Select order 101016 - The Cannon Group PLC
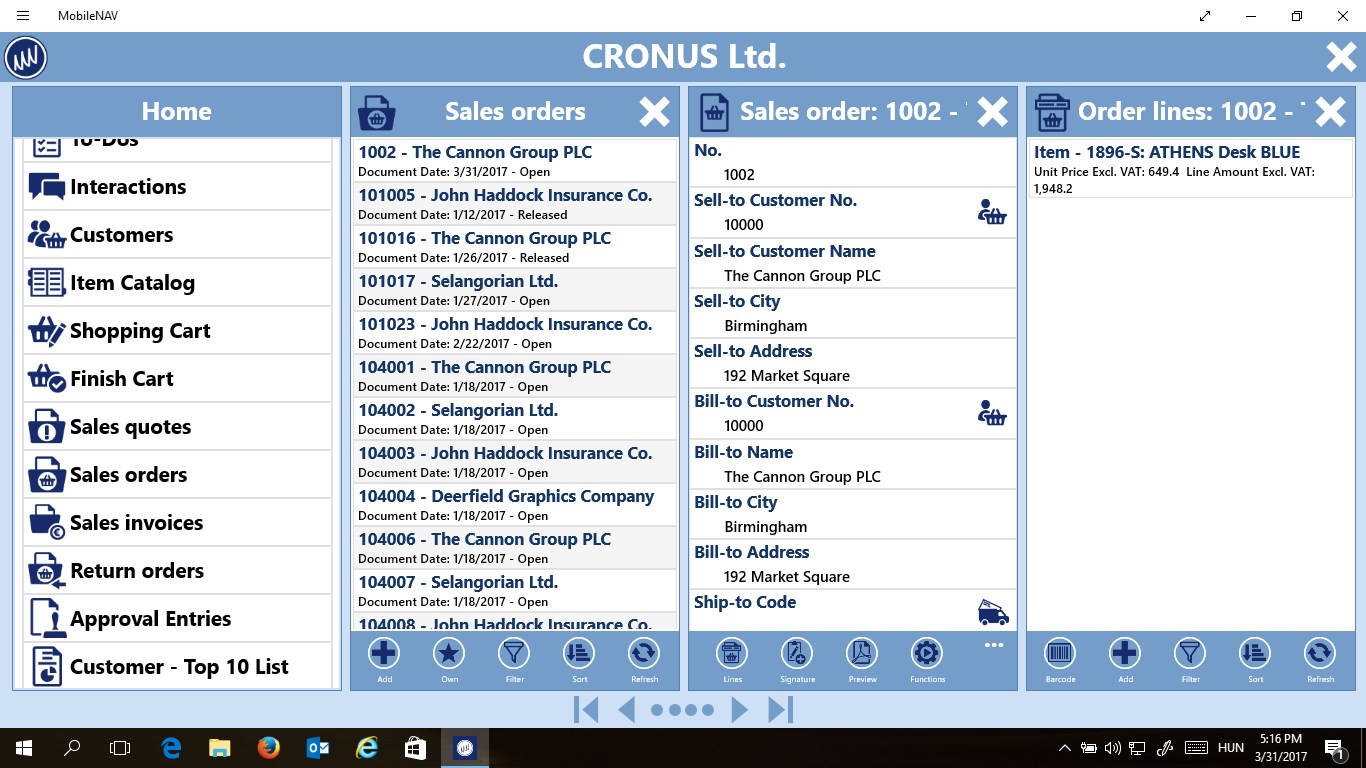Viewport: 1366px width, 768px height. pyautogui.click(x=515, y=247)
